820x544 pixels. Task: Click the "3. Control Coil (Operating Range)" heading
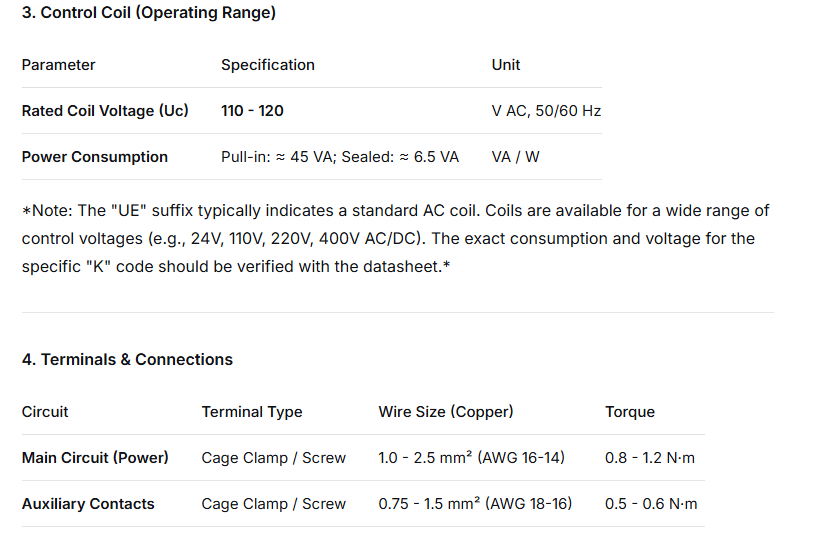click(x=149, y=13)
